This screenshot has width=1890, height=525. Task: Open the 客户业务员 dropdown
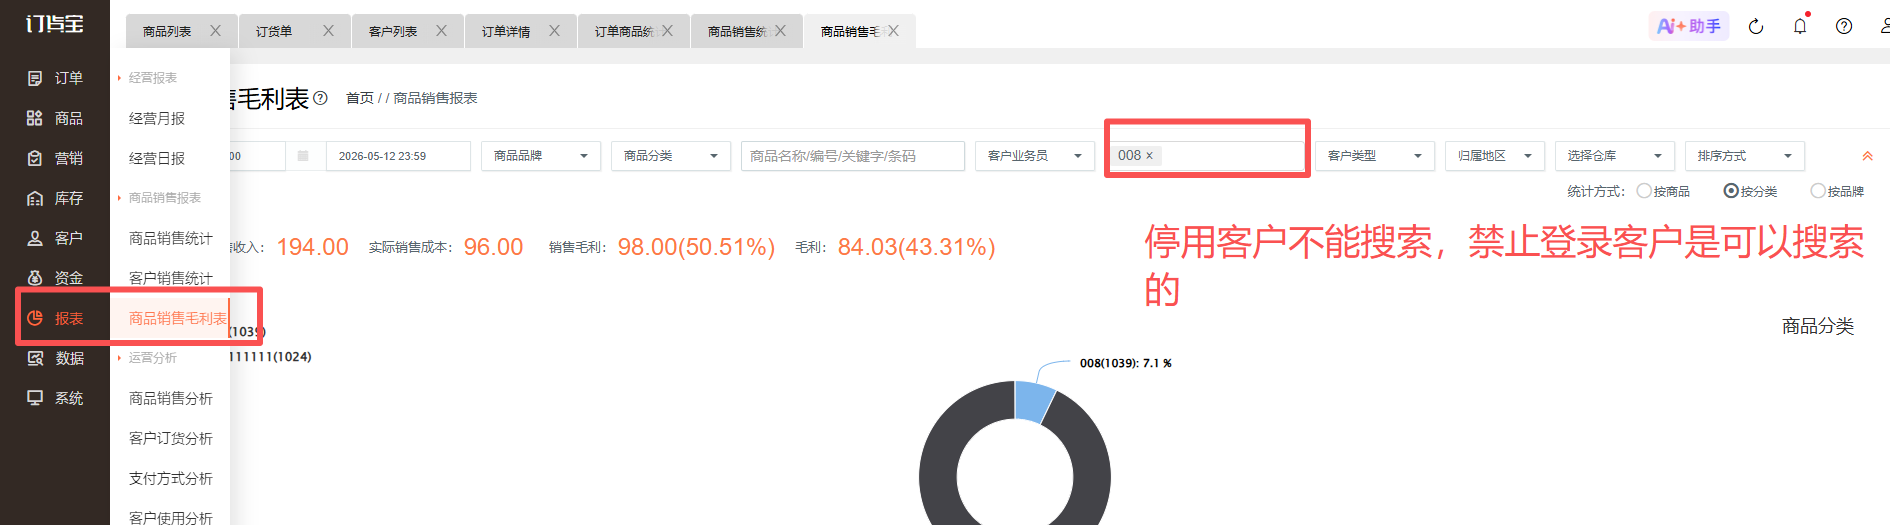(x=1035, y=156)
